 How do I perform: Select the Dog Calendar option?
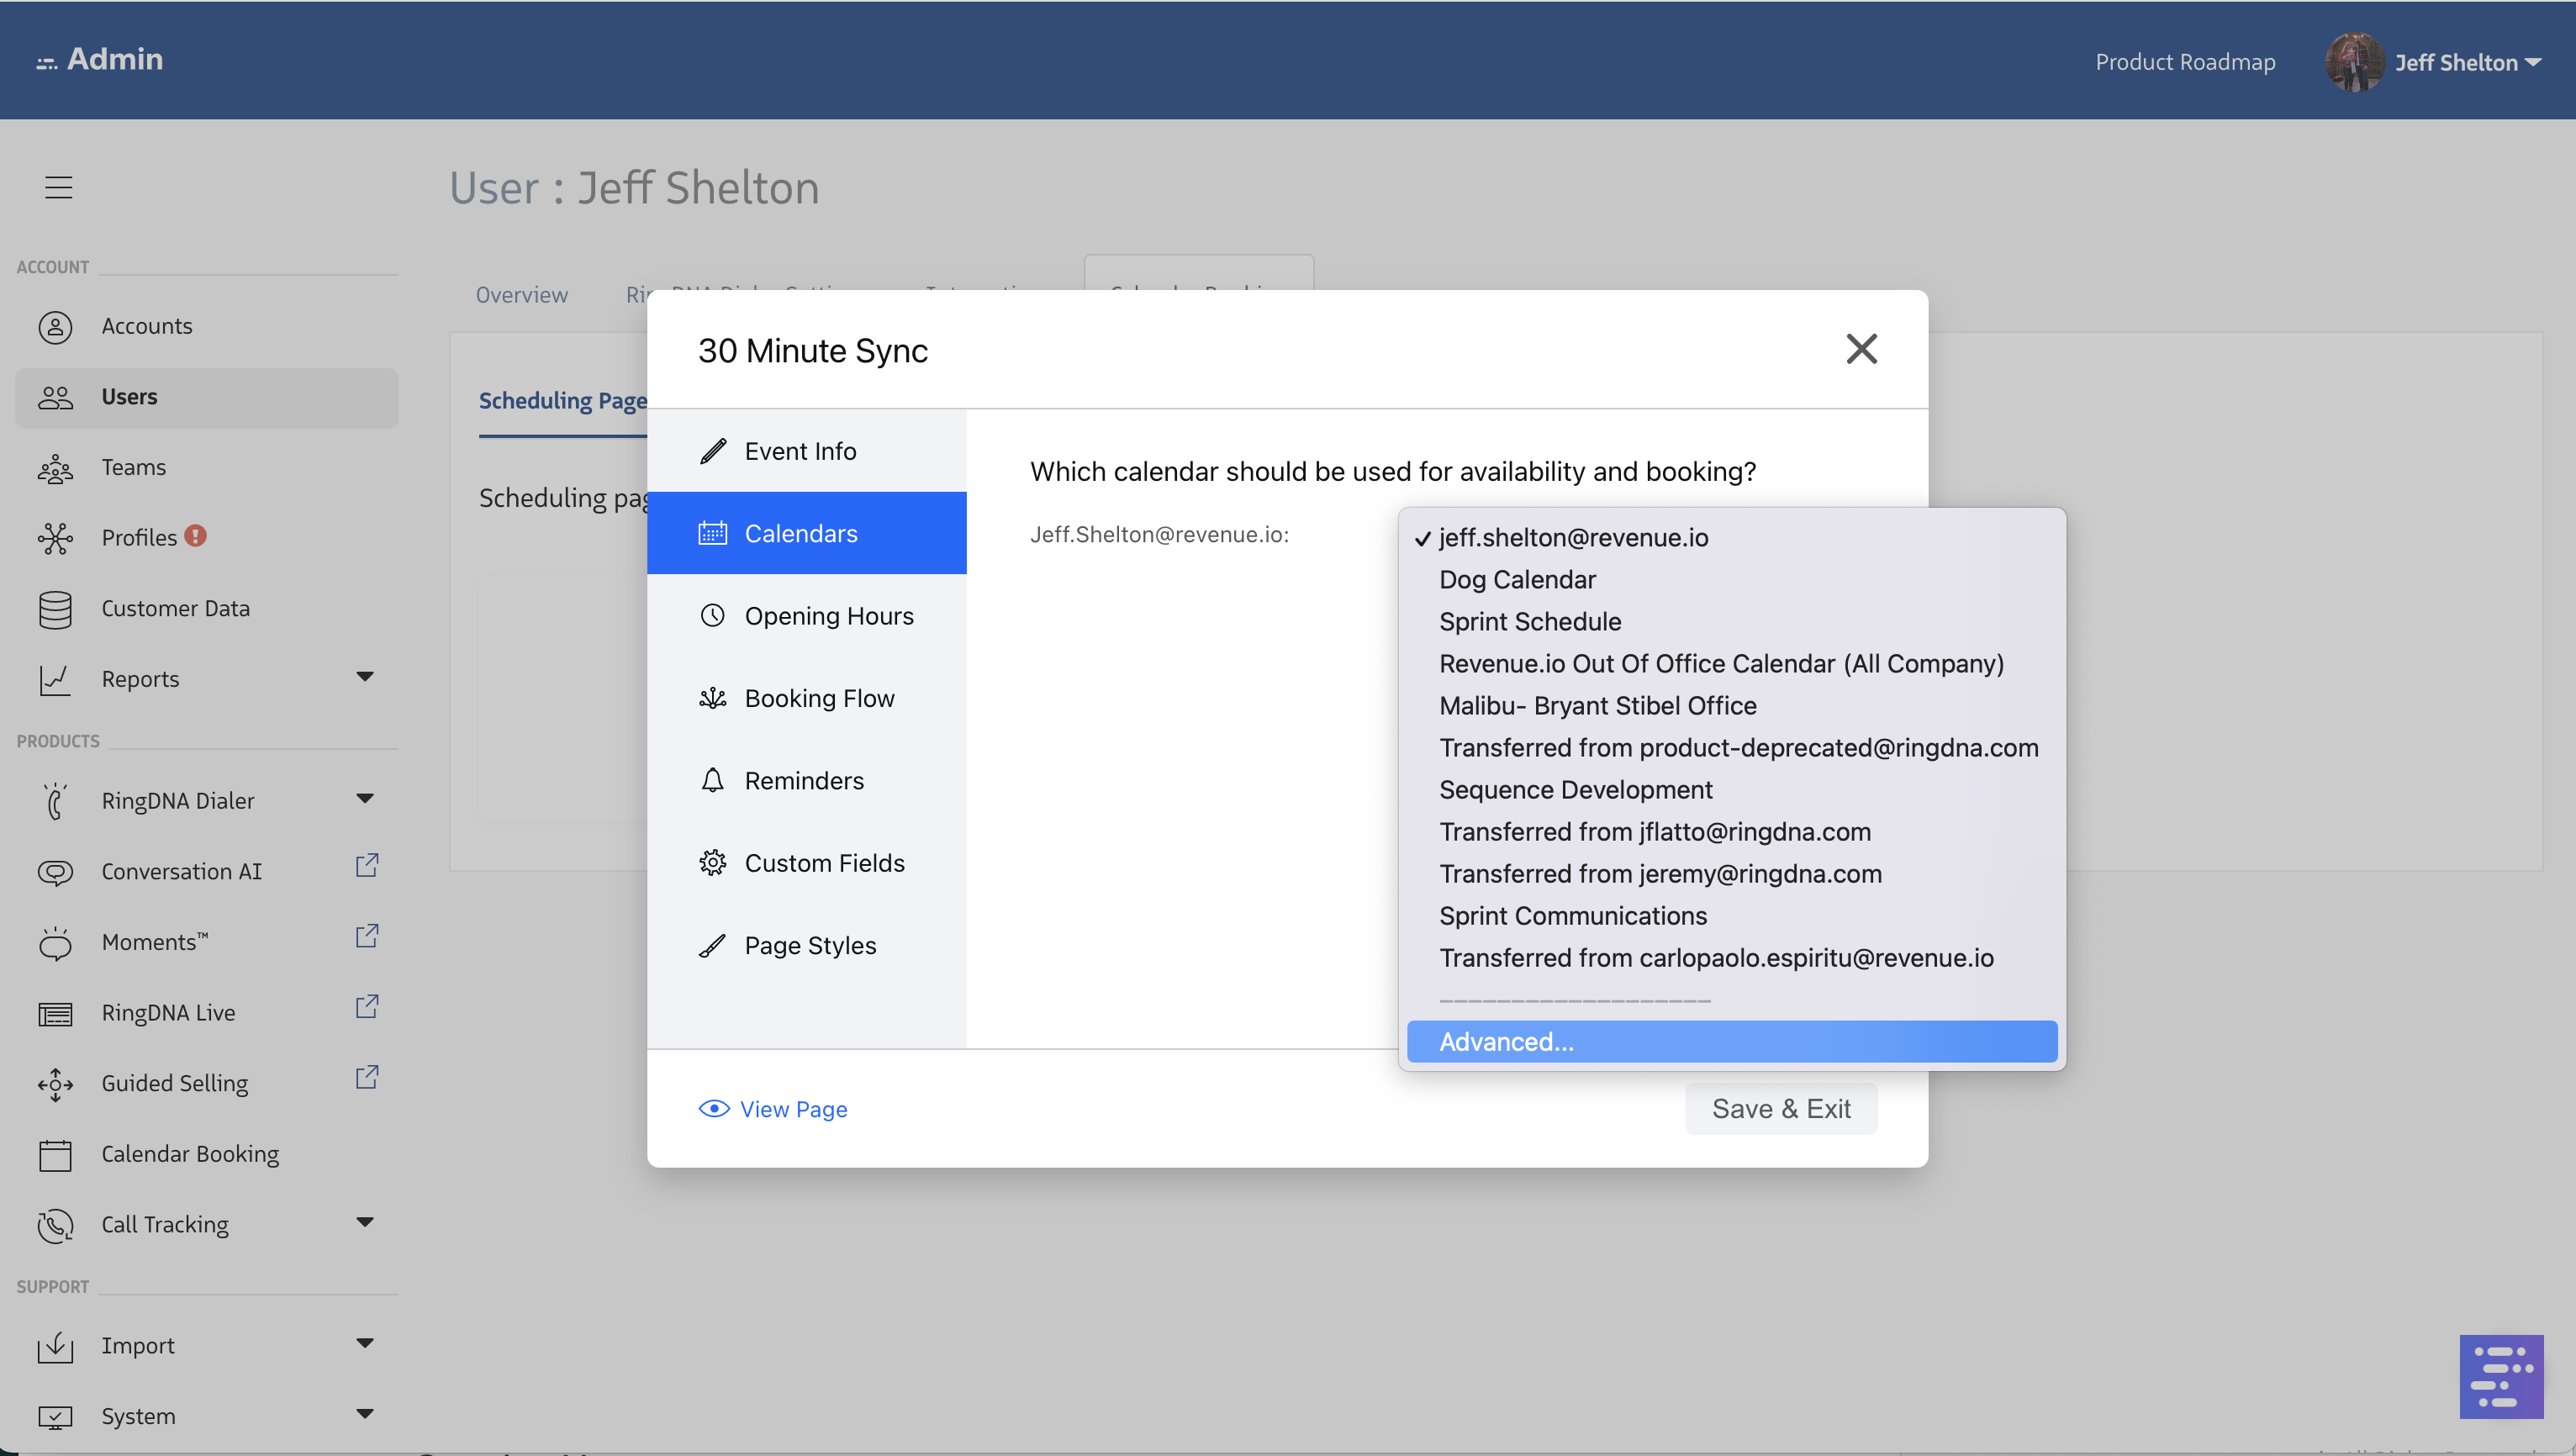(x=1517, y=580)
